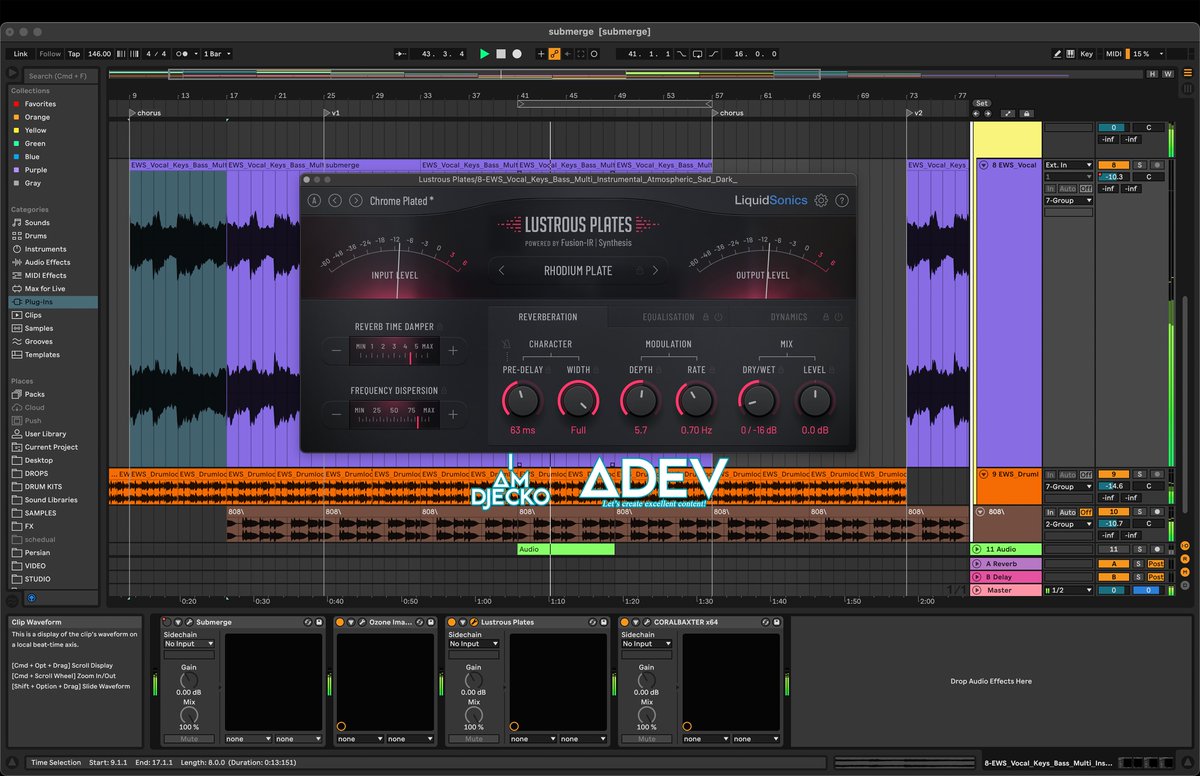1200x776 pixels.
Task: Open Templates category in browser
Action: [42, 354]
